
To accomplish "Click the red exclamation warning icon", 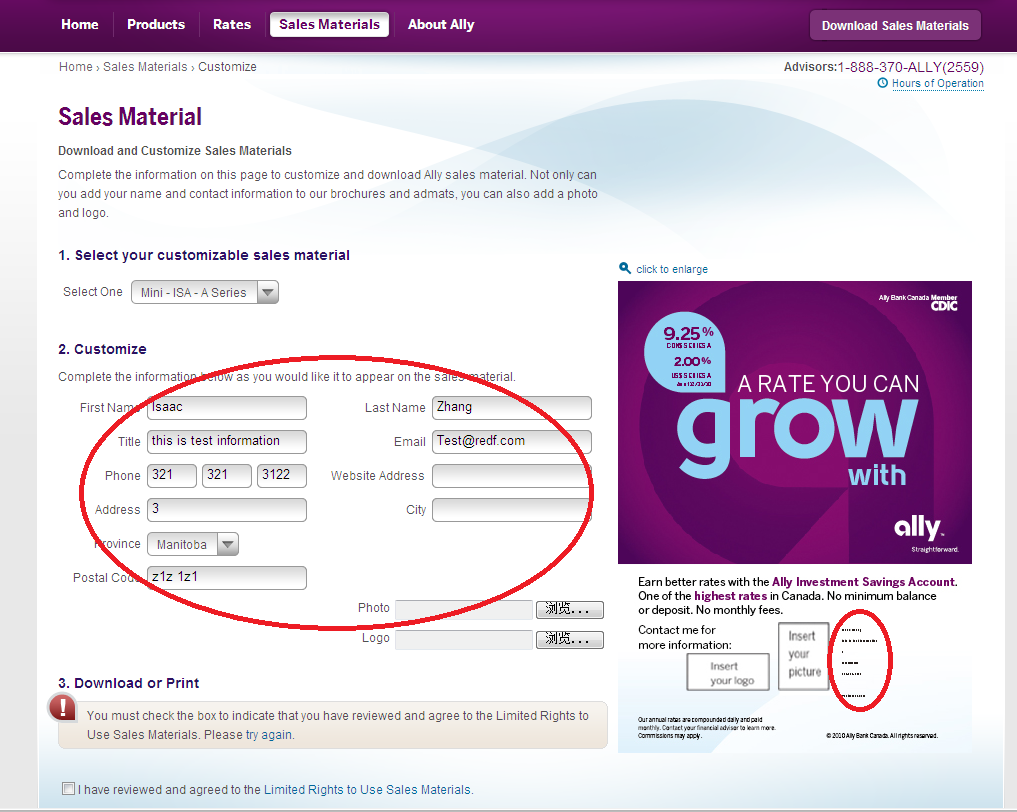I will coord(63,707).
